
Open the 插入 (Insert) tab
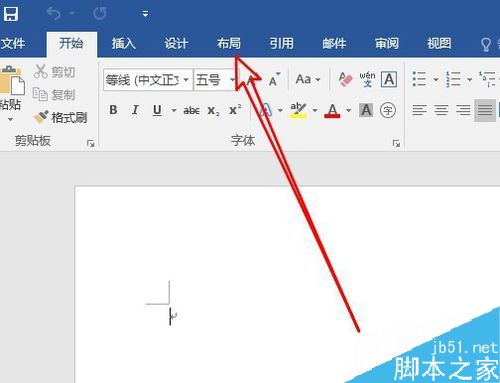(124, 43)
